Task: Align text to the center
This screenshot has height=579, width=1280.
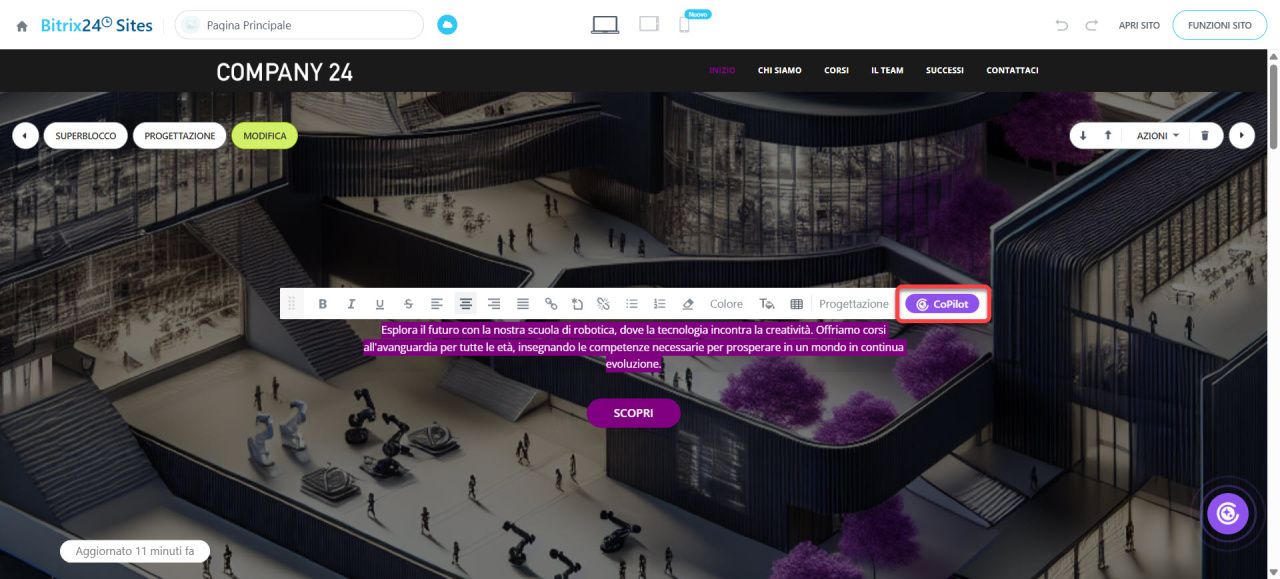Action: pos(465,304)
